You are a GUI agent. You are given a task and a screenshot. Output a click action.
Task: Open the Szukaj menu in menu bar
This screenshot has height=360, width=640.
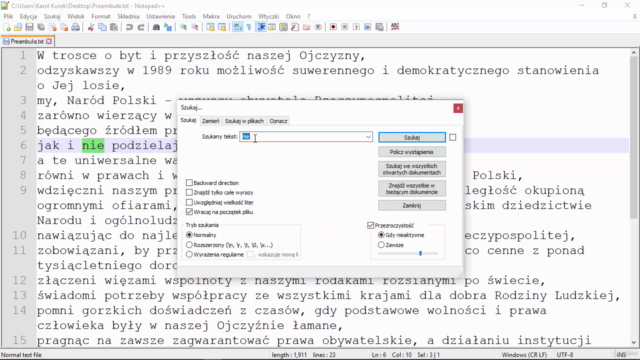52,16
